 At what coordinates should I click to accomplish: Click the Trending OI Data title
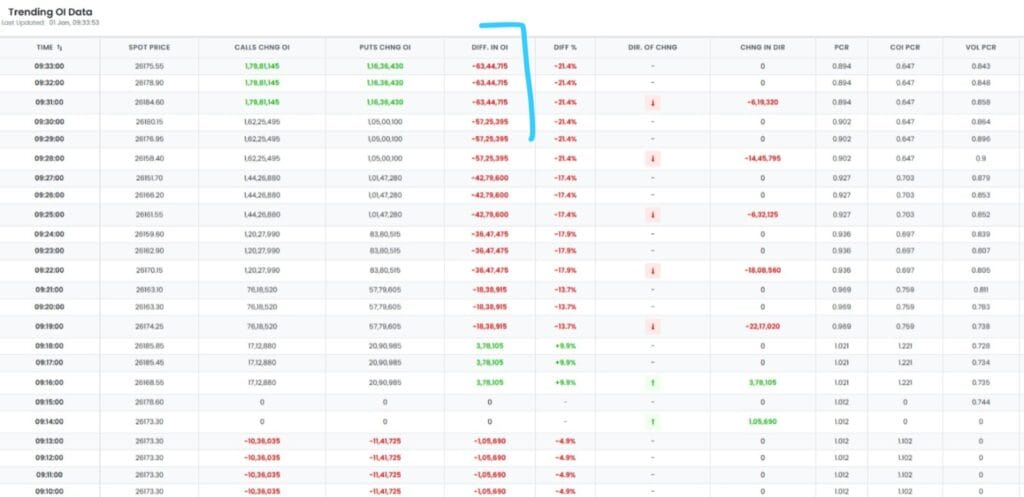coord(51,10)
